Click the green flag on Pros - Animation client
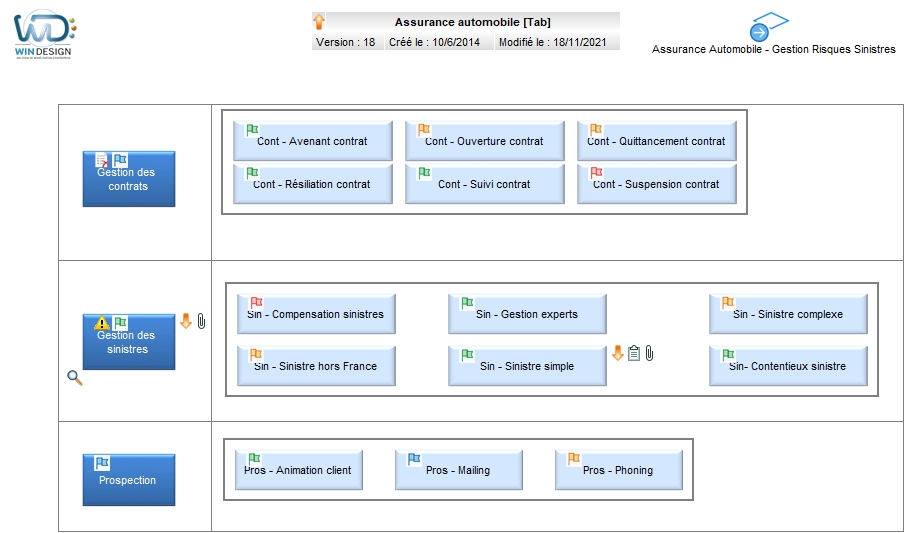 point(255,459)
